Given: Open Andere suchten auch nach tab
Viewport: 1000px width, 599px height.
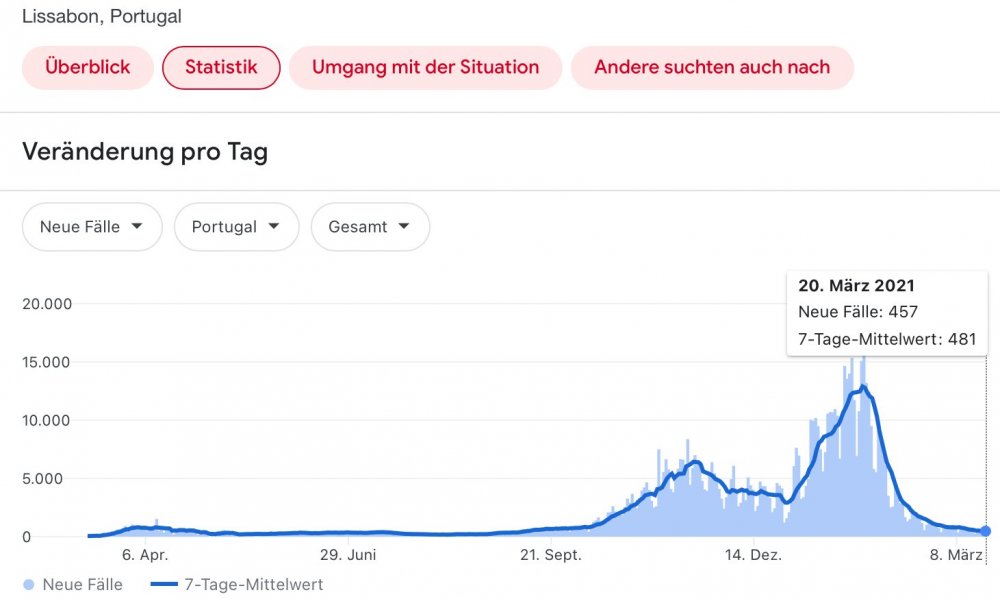Looking at the screenshot, I should (x=712, y=68).
